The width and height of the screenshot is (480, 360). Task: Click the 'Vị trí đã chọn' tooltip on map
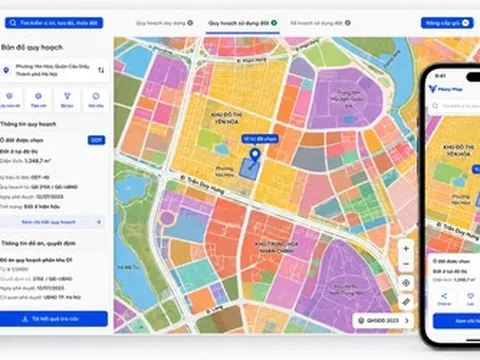(260, 139)
